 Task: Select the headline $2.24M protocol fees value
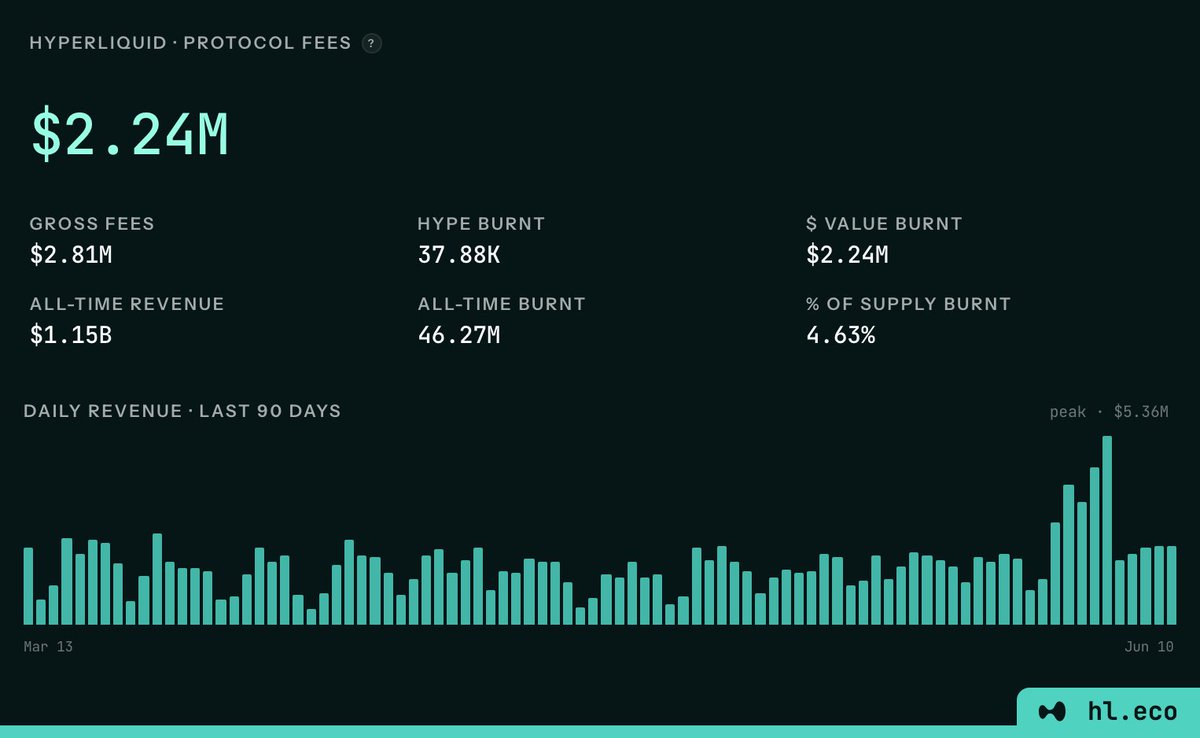coord(130,134)
